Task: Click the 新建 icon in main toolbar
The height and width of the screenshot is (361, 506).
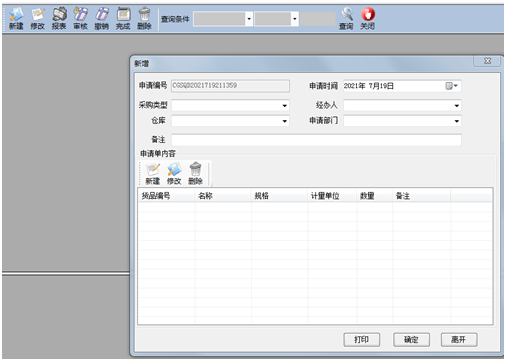Action: 16,19
